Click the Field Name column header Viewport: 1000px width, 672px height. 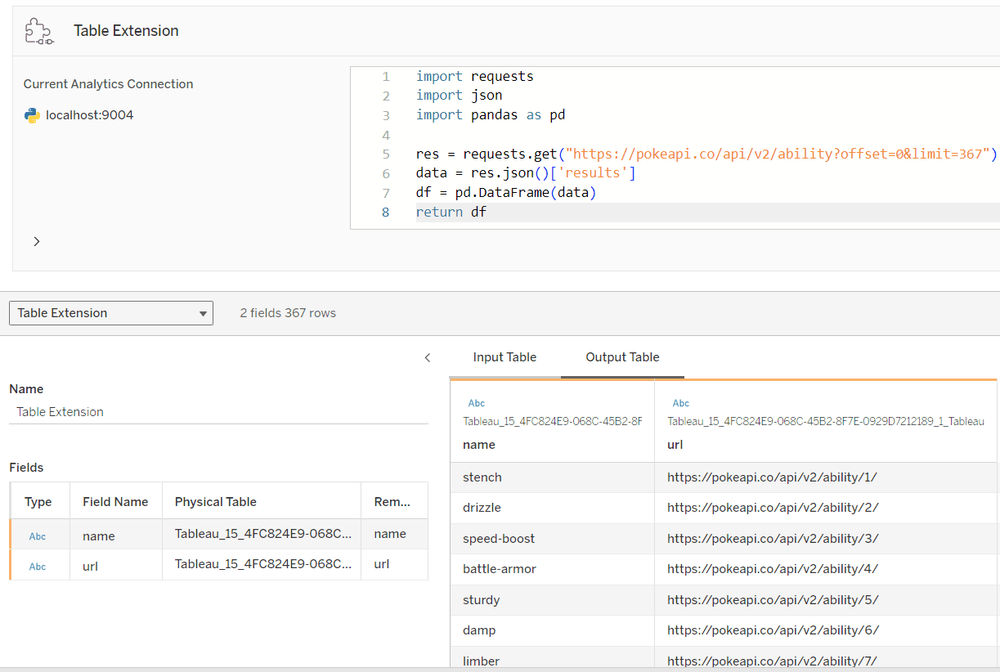tap(115, 502)
